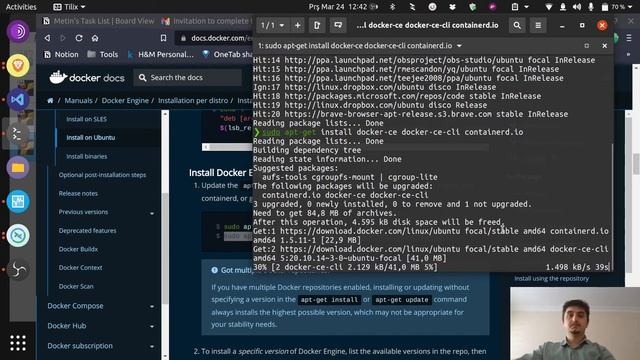Split terminal downward in Tilix header

tap(338, 25)
